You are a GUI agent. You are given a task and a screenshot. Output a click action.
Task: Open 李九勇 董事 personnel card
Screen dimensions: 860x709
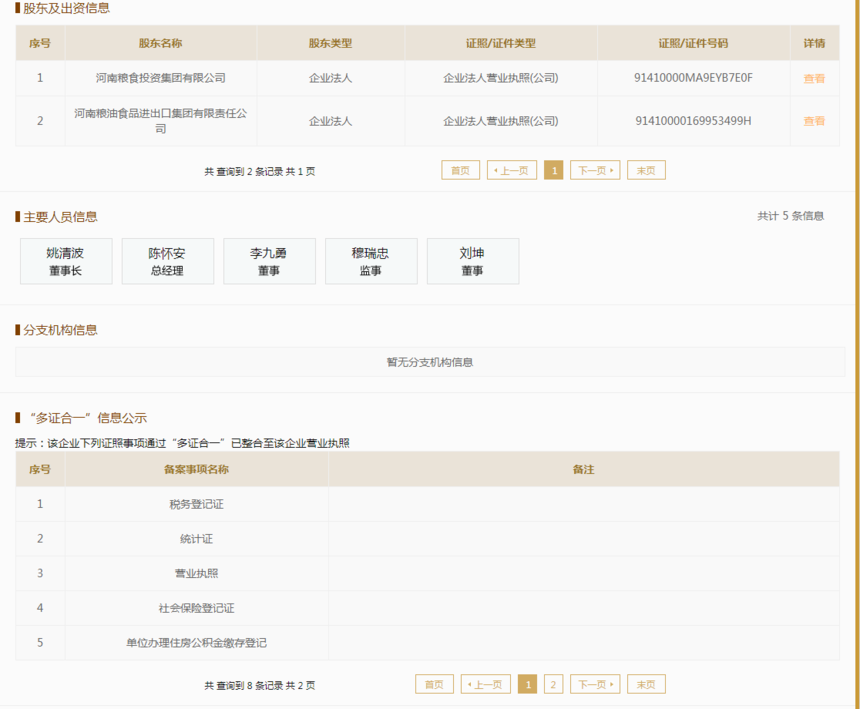[269, 261]
